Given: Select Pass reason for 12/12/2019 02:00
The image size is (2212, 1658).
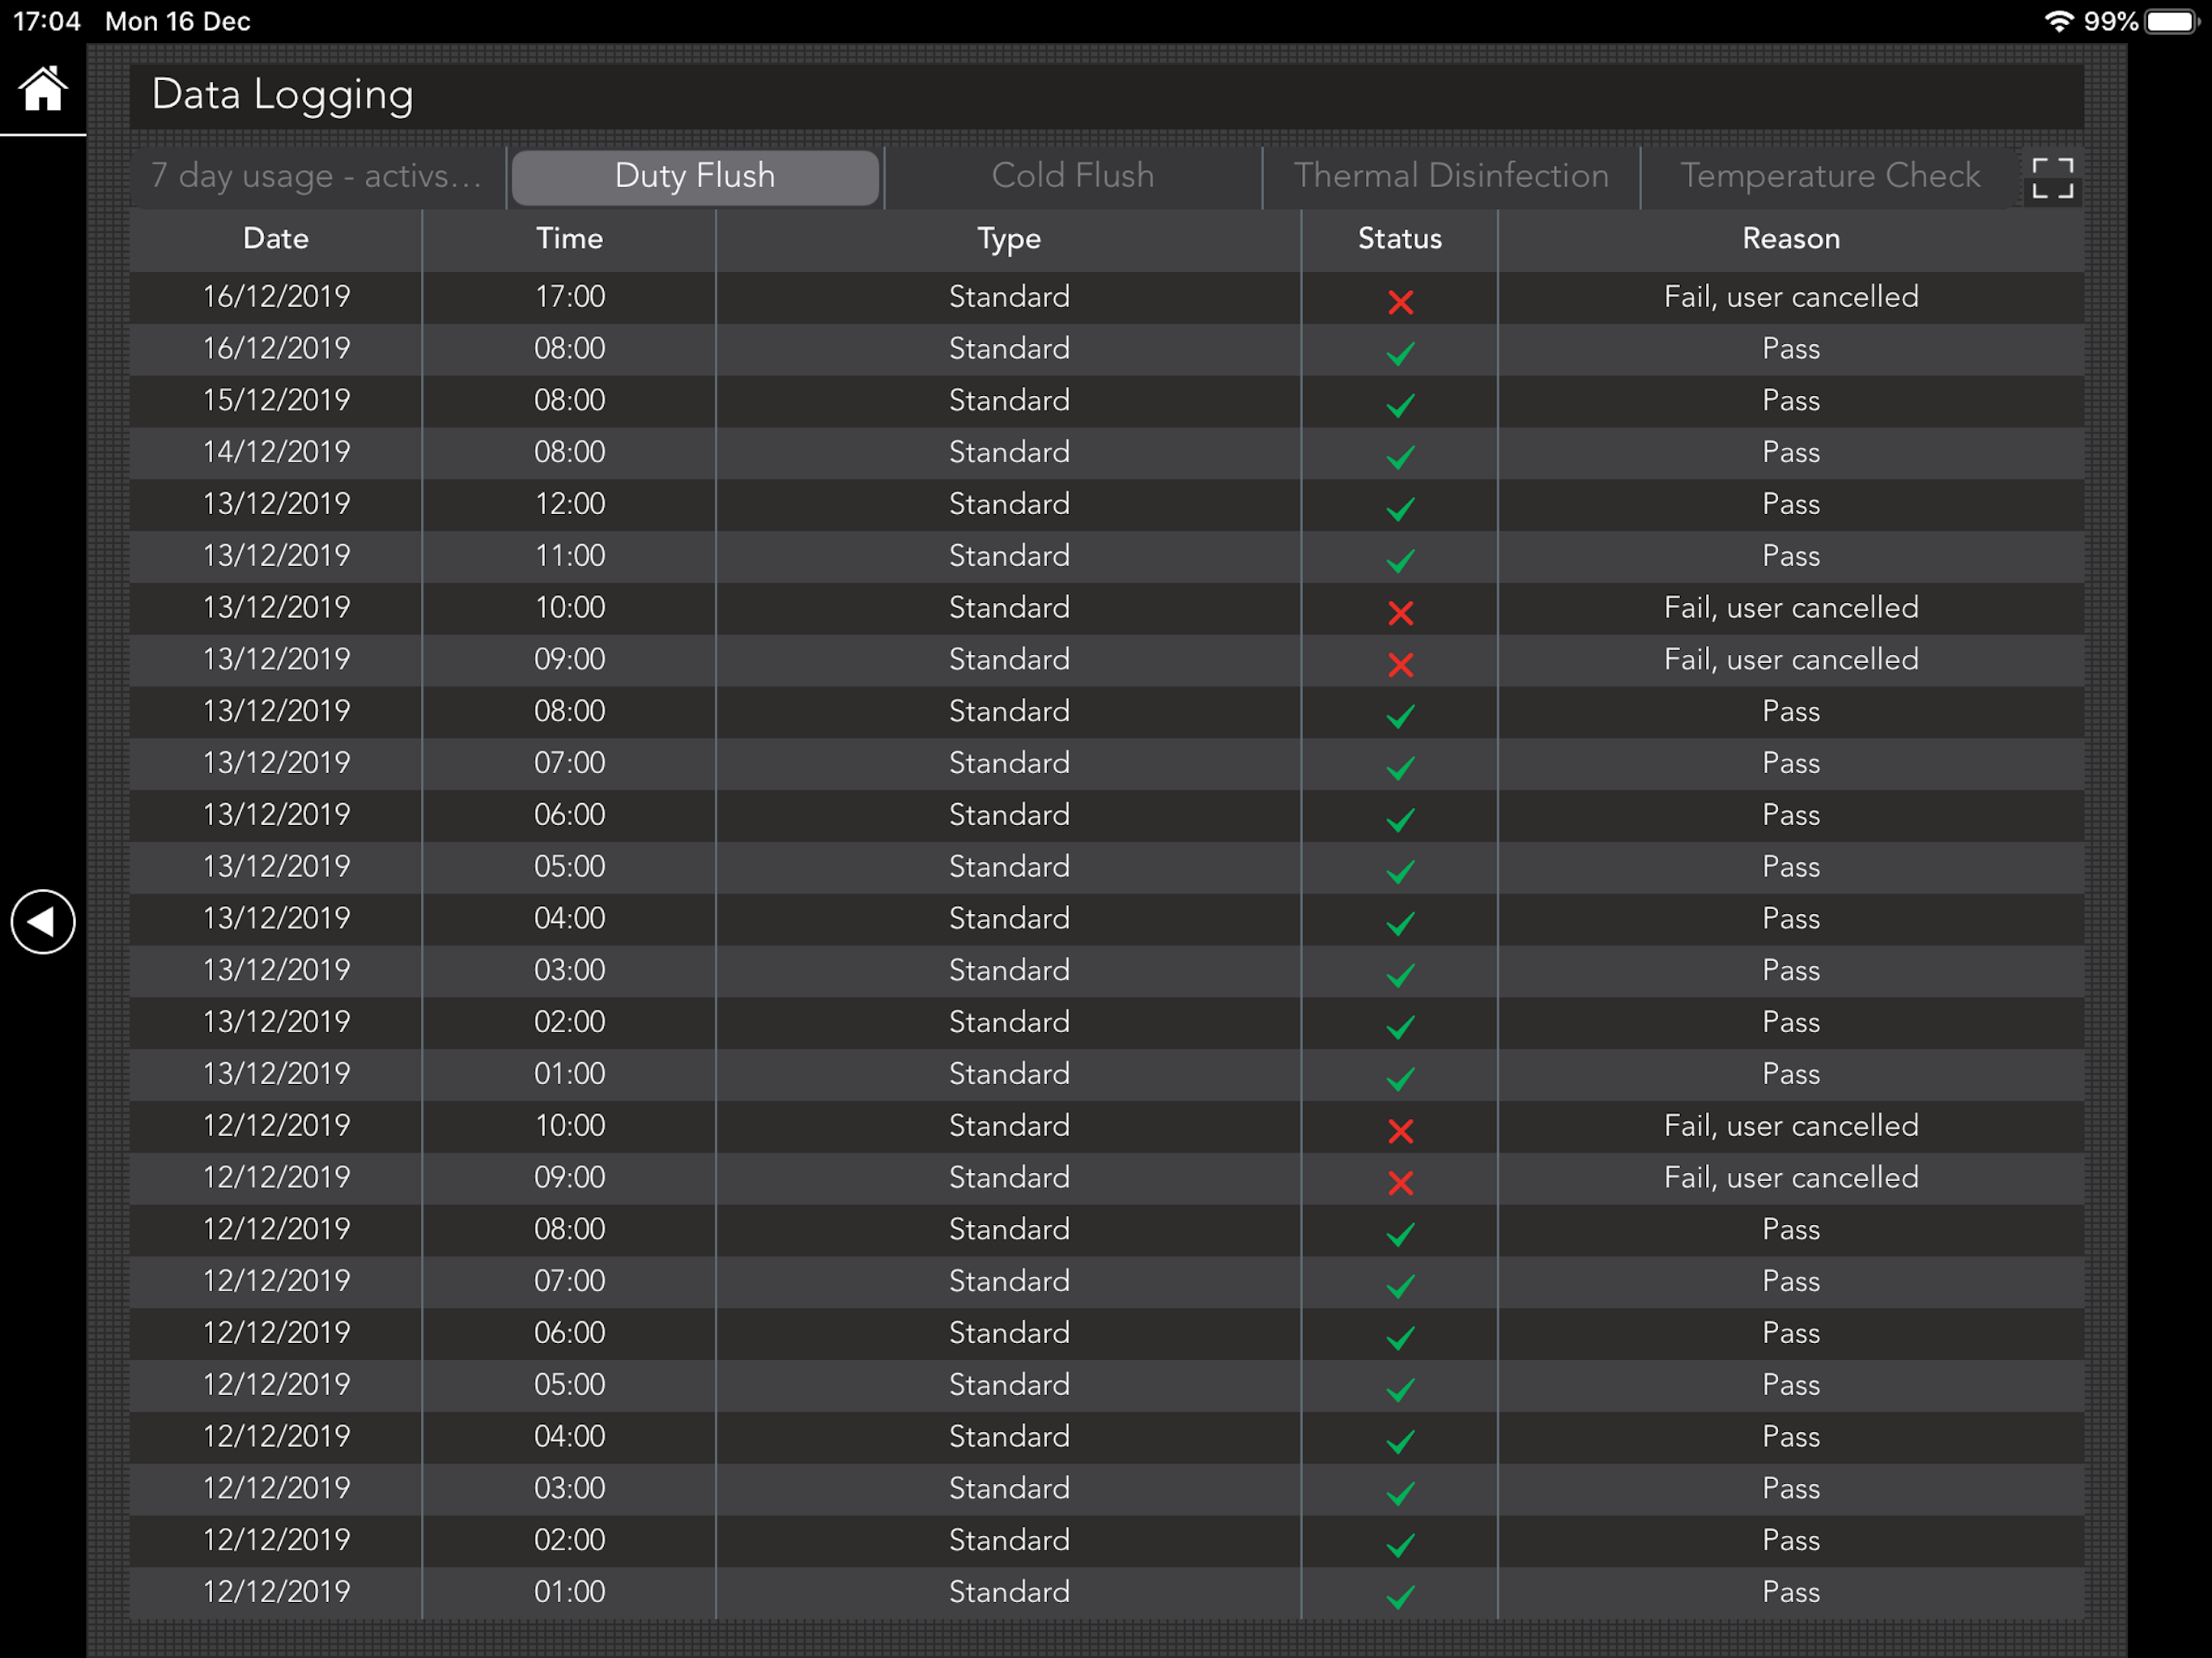Looking at the screenshot, I should pos(1791,1541).
